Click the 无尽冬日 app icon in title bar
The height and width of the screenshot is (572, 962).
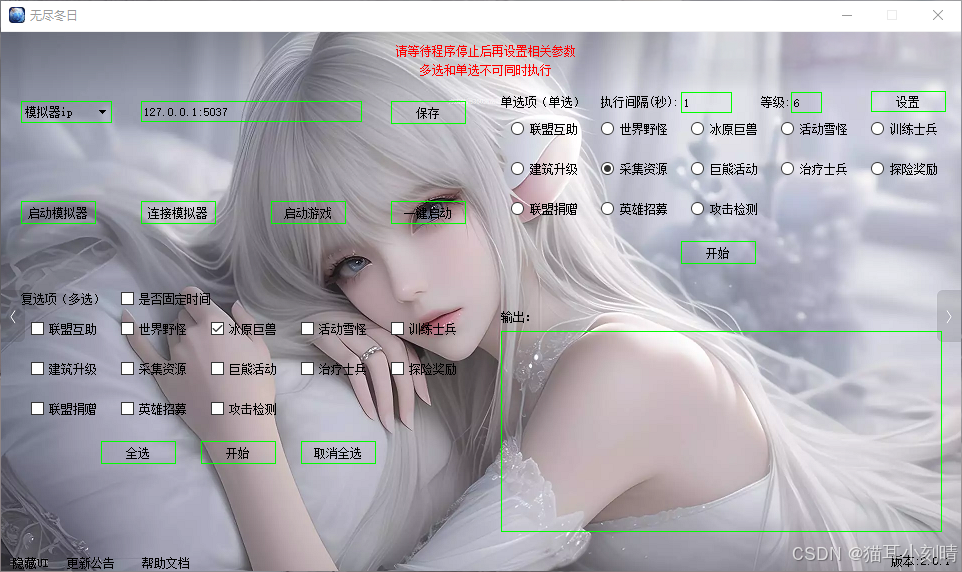click(17, 15)
